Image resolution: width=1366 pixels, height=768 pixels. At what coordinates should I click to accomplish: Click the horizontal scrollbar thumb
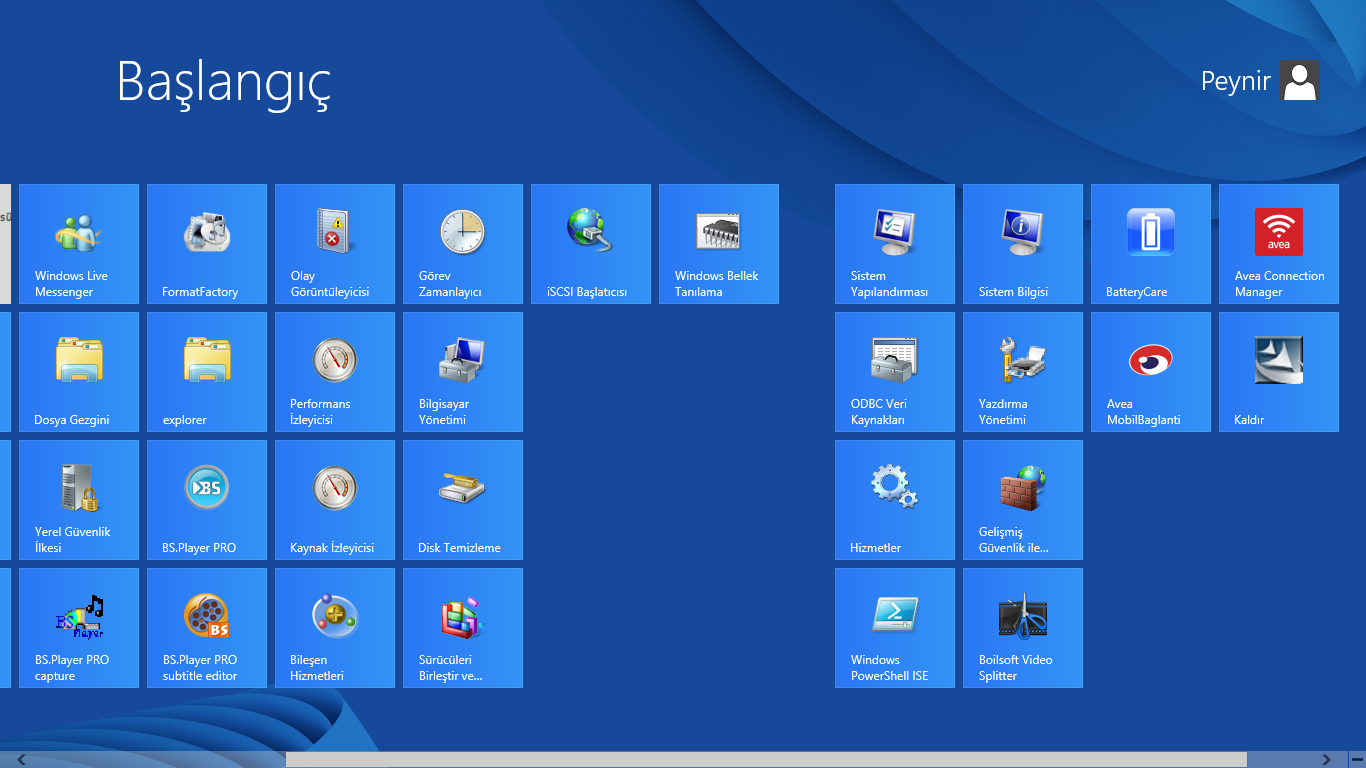[x=766, y=760]
